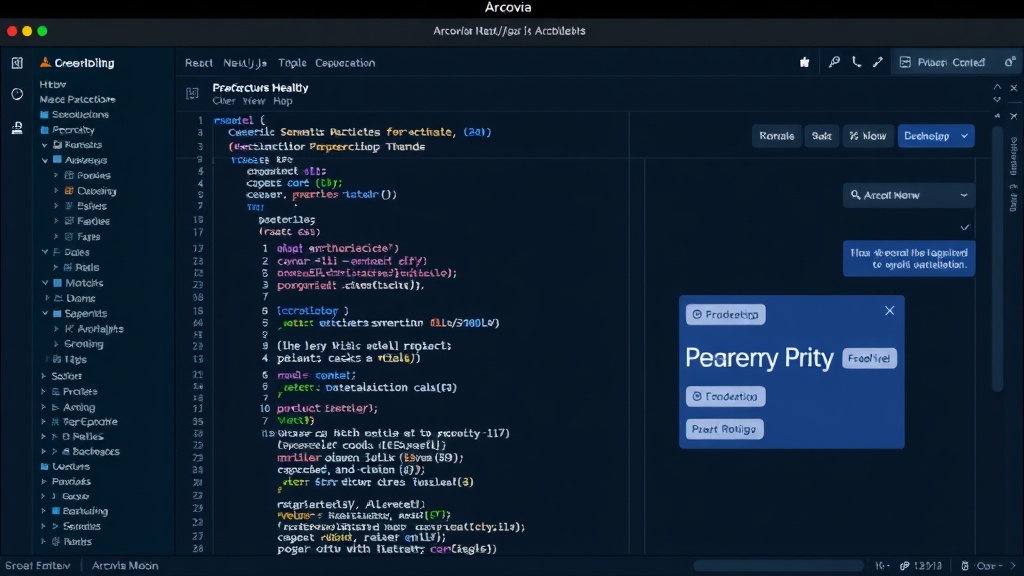This screenshot has height=576, width=1024.
Task: Expand the Aroing tree node
Action: coord(44,407)
